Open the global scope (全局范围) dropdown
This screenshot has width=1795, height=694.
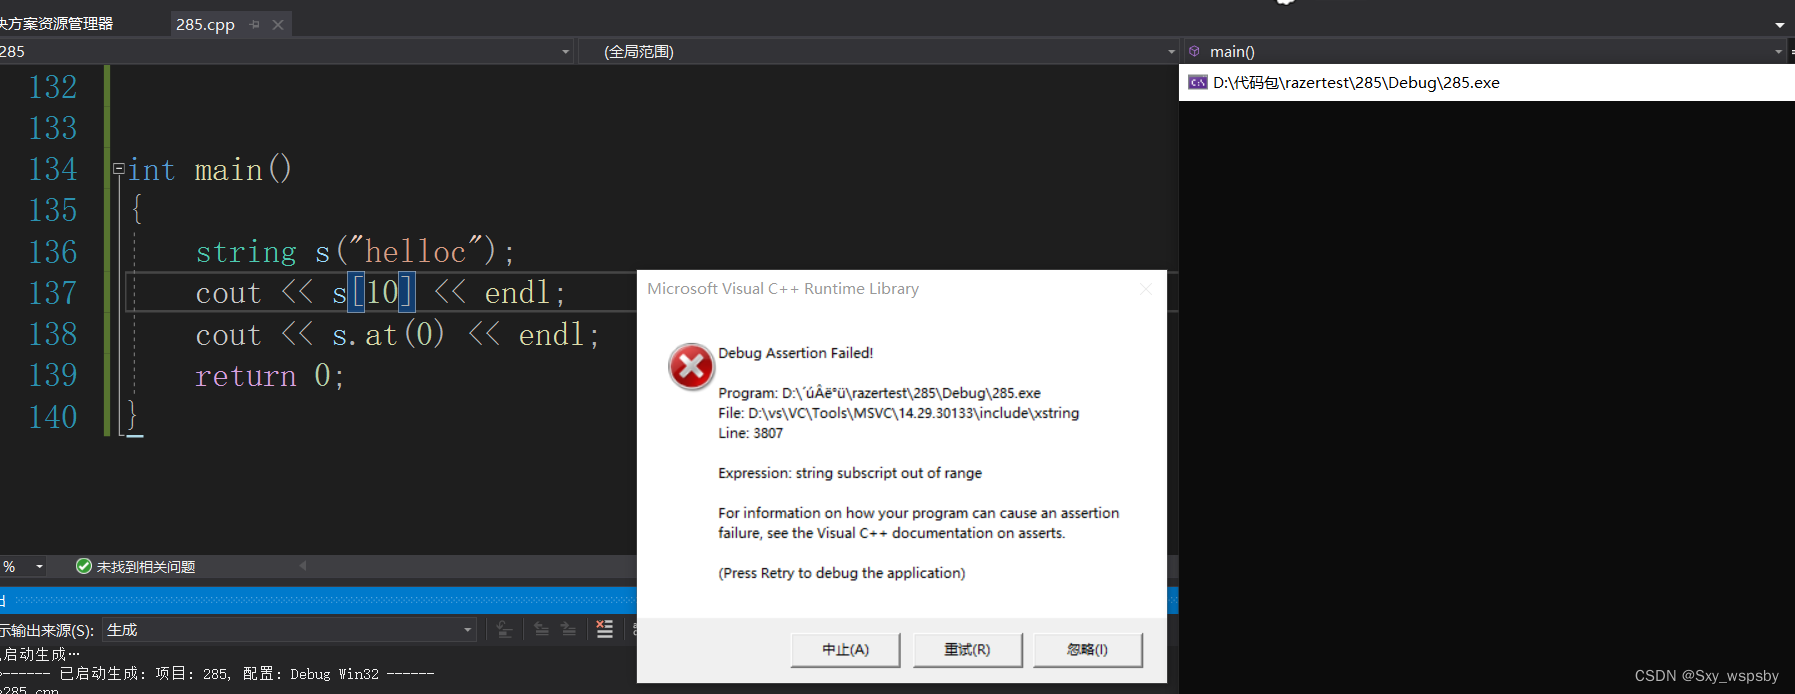[x=1171, y=51]
